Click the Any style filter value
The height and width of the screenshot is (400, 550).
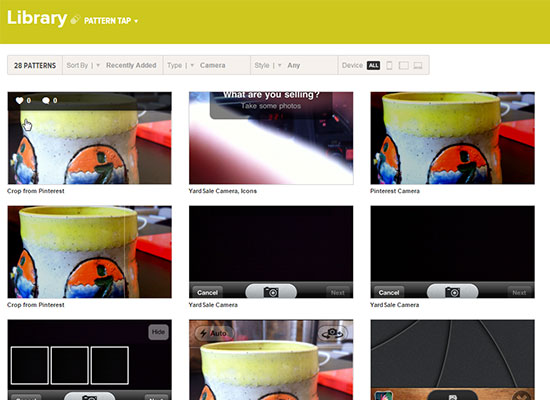(x=294, y=65)
